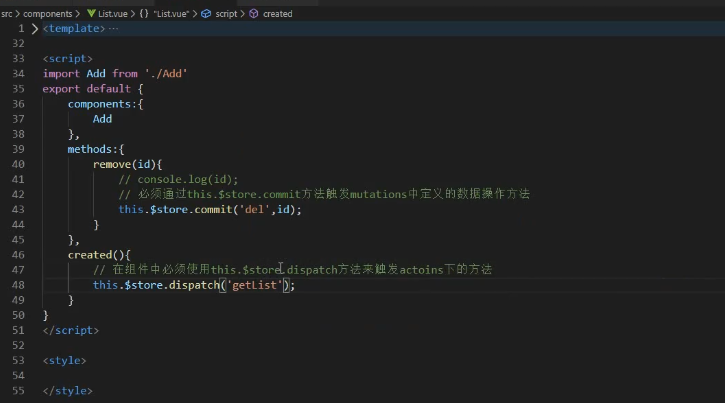The height and width of the screenshot is (403, 725).
Task: Click the method icon before created breadcrumb
Action: click(x=254, y=14)
